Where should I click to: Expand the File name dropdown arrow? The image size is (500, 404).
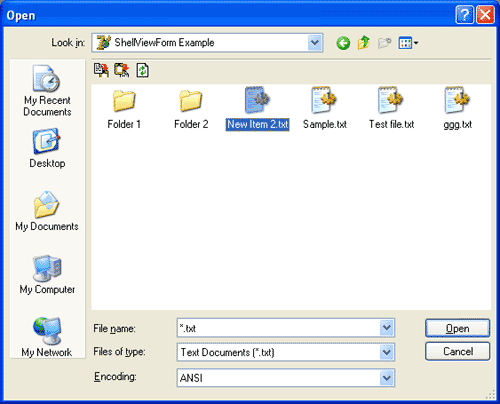pyautogui.click(x=387, y=328)
